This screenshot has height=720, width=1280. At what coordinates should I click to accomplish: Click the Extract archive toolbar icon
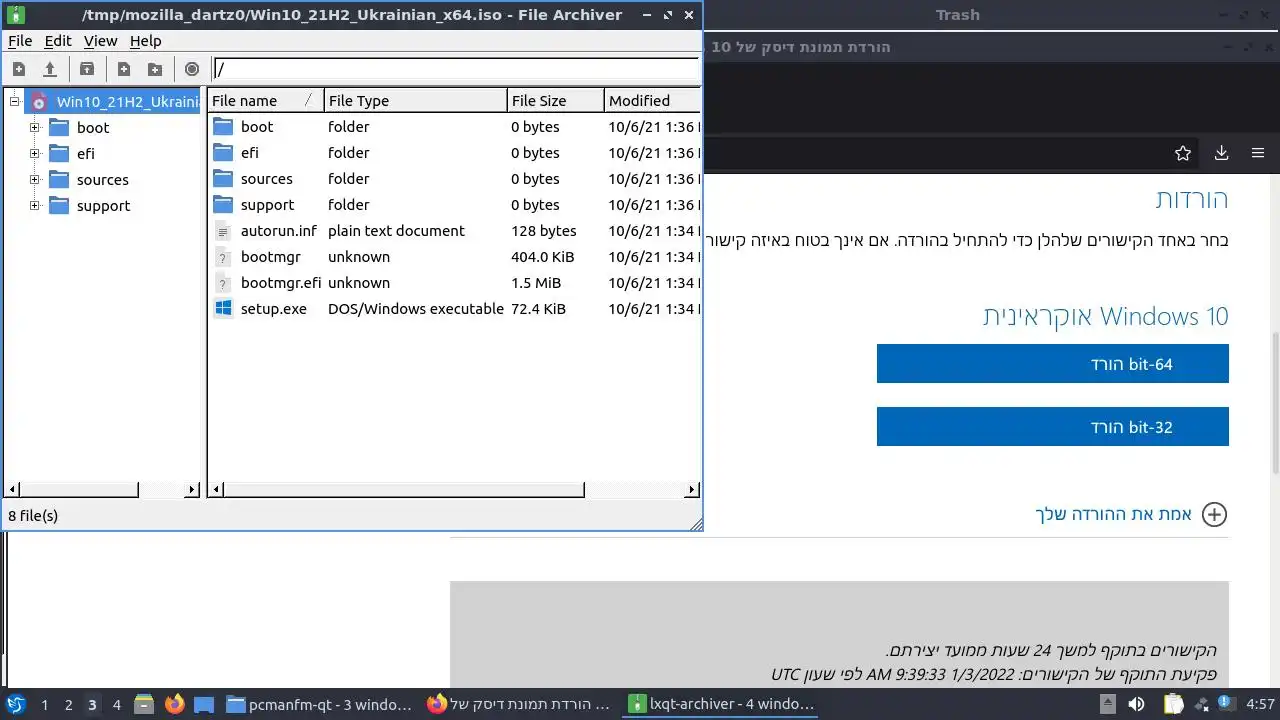[87, 69]
